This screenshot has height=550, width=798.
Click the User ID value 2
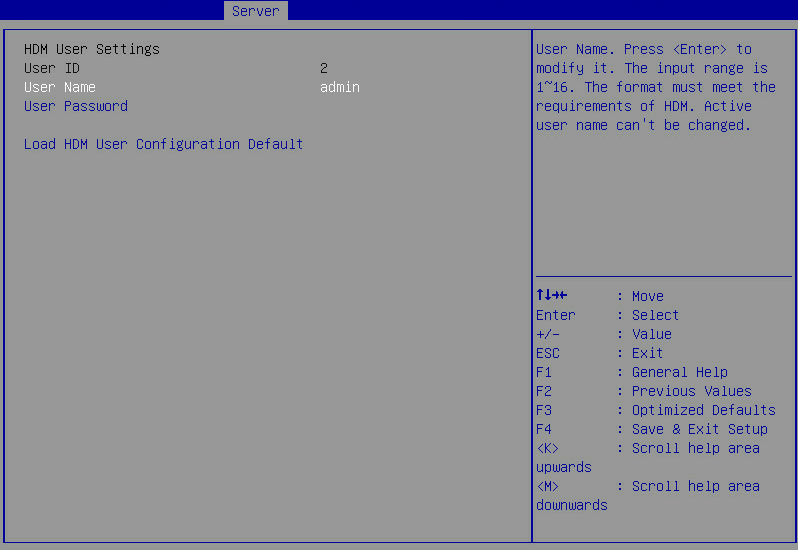click(x=324, y=68)
